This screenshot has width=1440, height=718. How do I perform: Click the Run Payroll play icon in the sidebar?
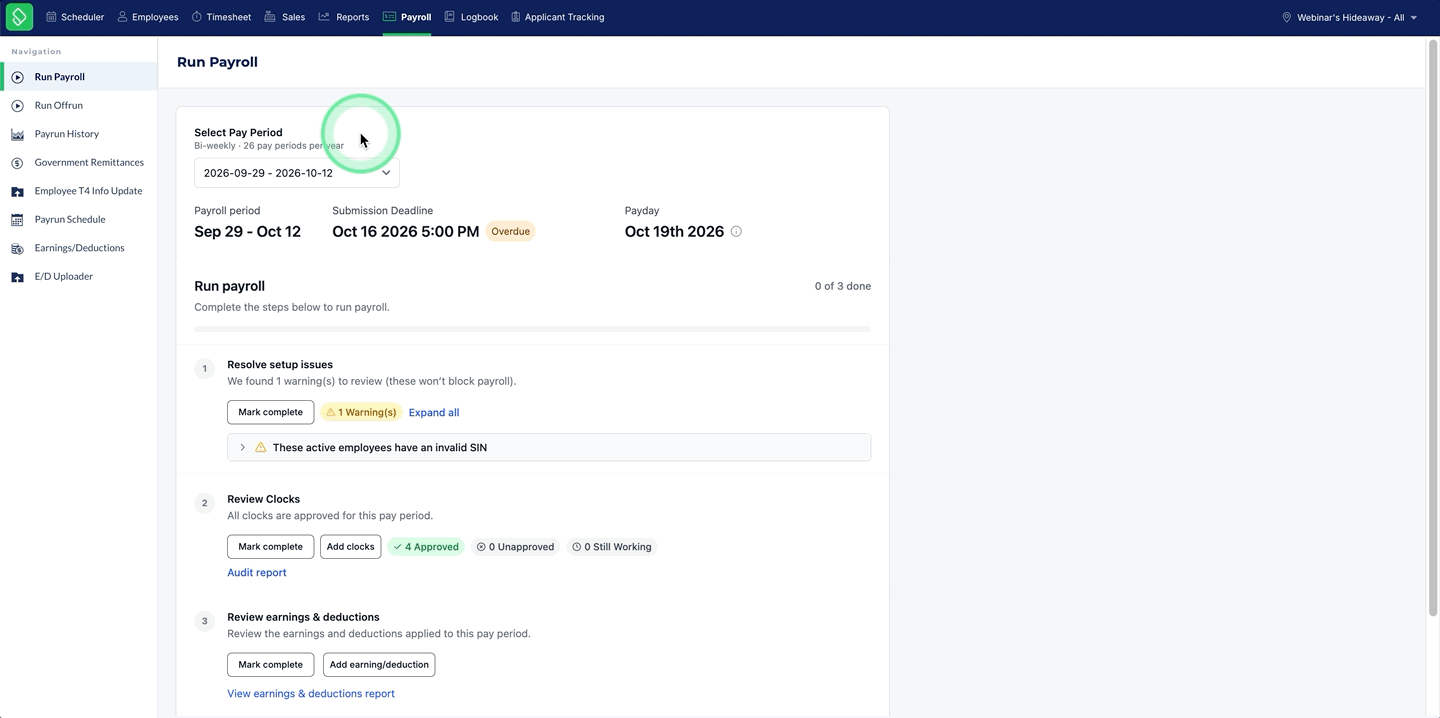point(17,77)
